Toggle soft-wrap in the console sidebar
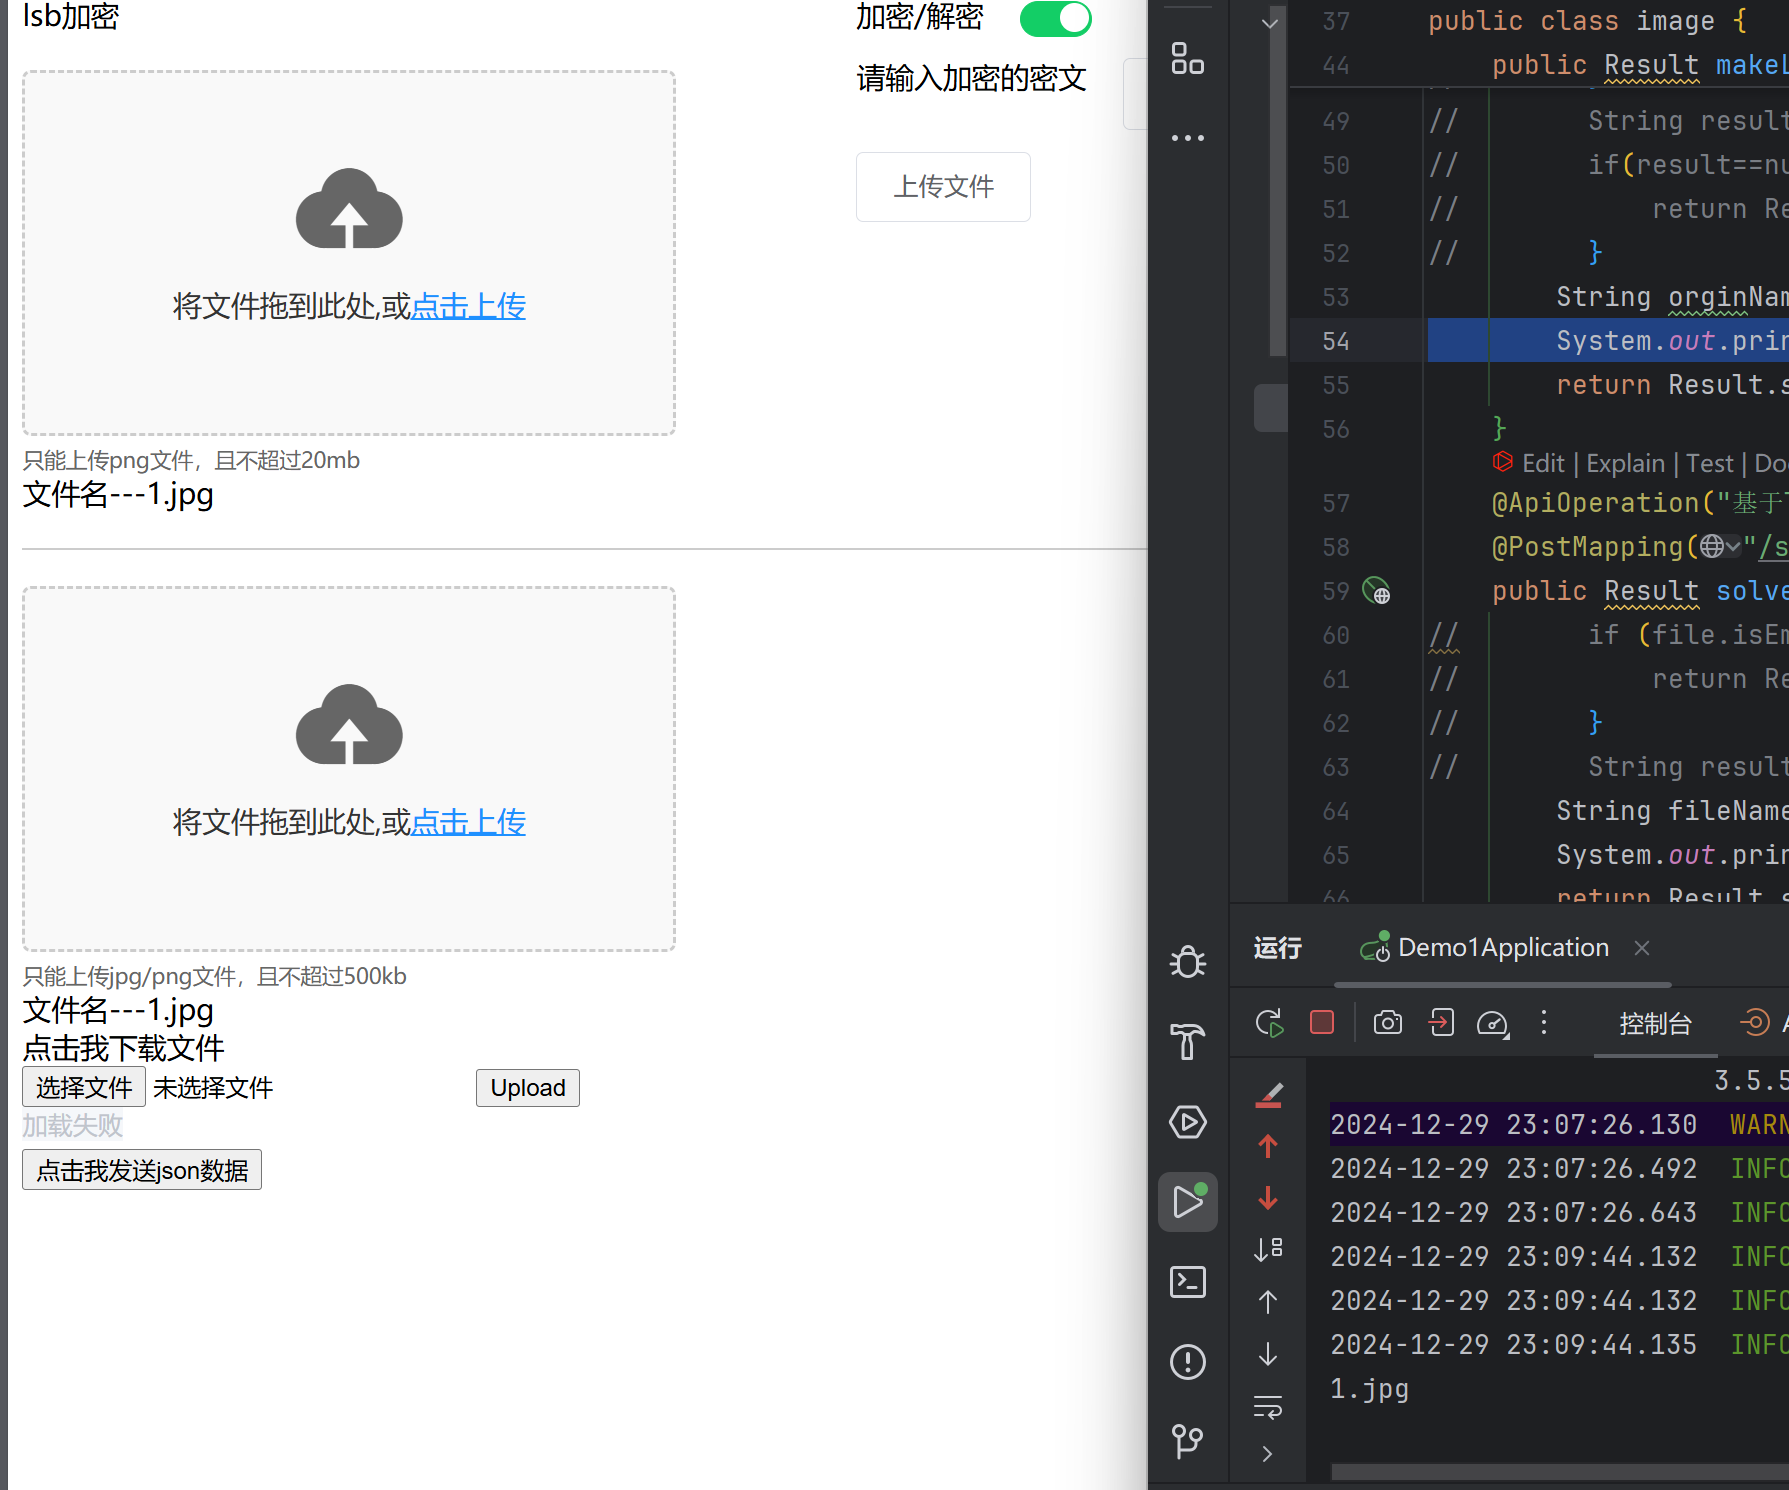The image size is (1789, 1490). [1268, 1407]
